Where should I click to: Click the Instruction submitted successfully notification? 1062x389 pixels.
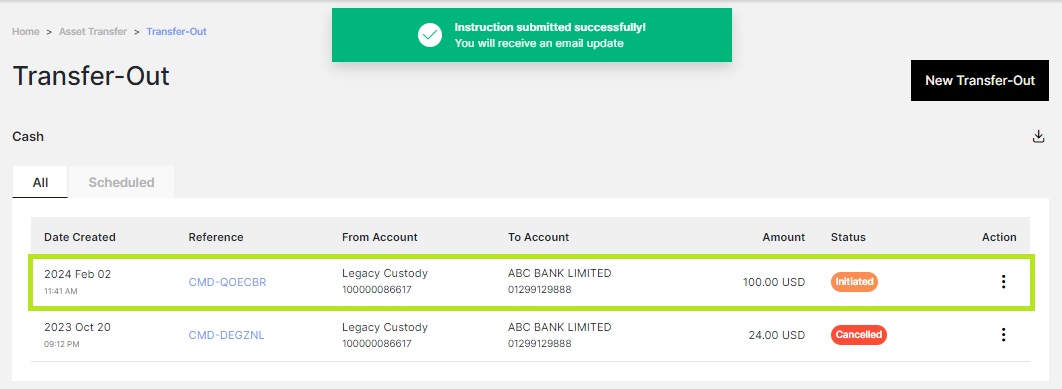pyautogui.click(x=532, y=35)
